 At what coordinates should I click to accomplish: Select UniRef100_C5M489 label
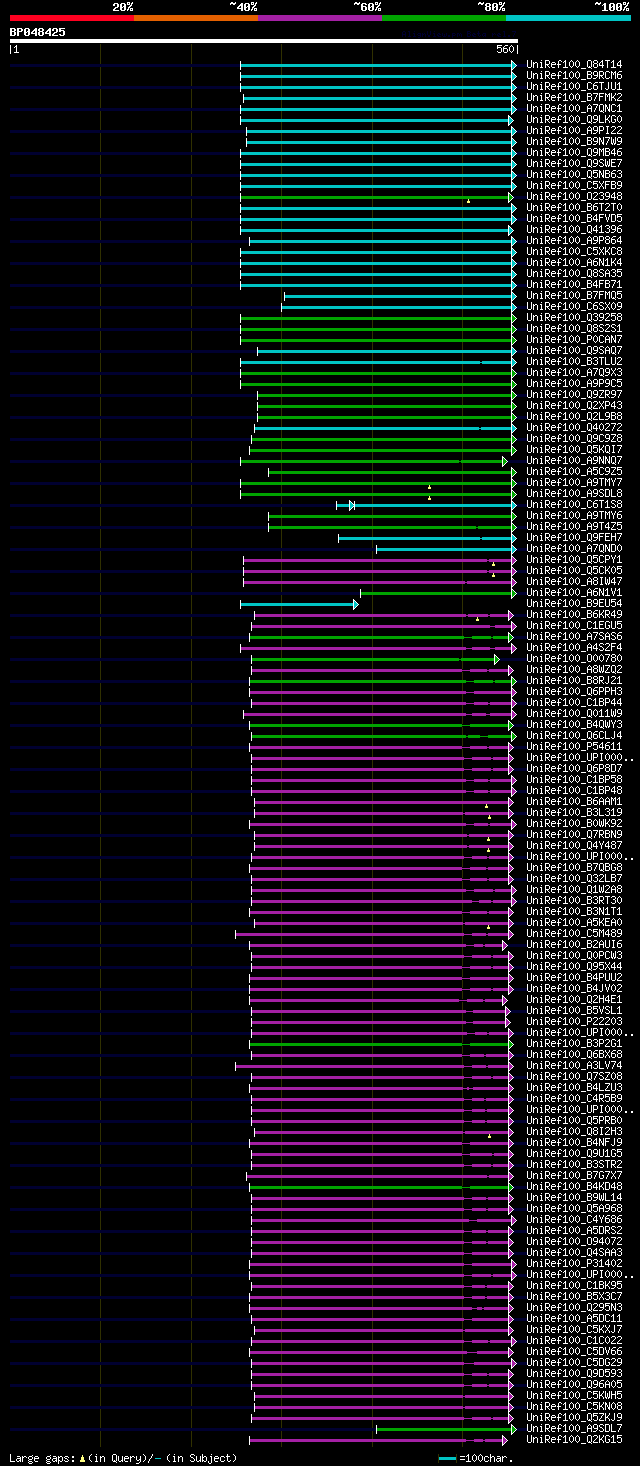click(x=574, y=933)
